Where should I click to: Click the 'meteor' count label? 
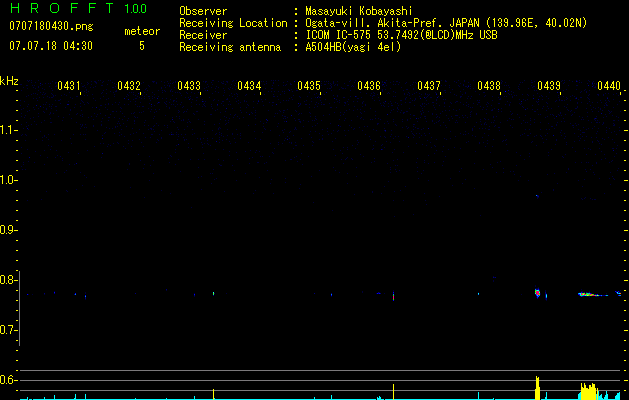pos(142,31)
